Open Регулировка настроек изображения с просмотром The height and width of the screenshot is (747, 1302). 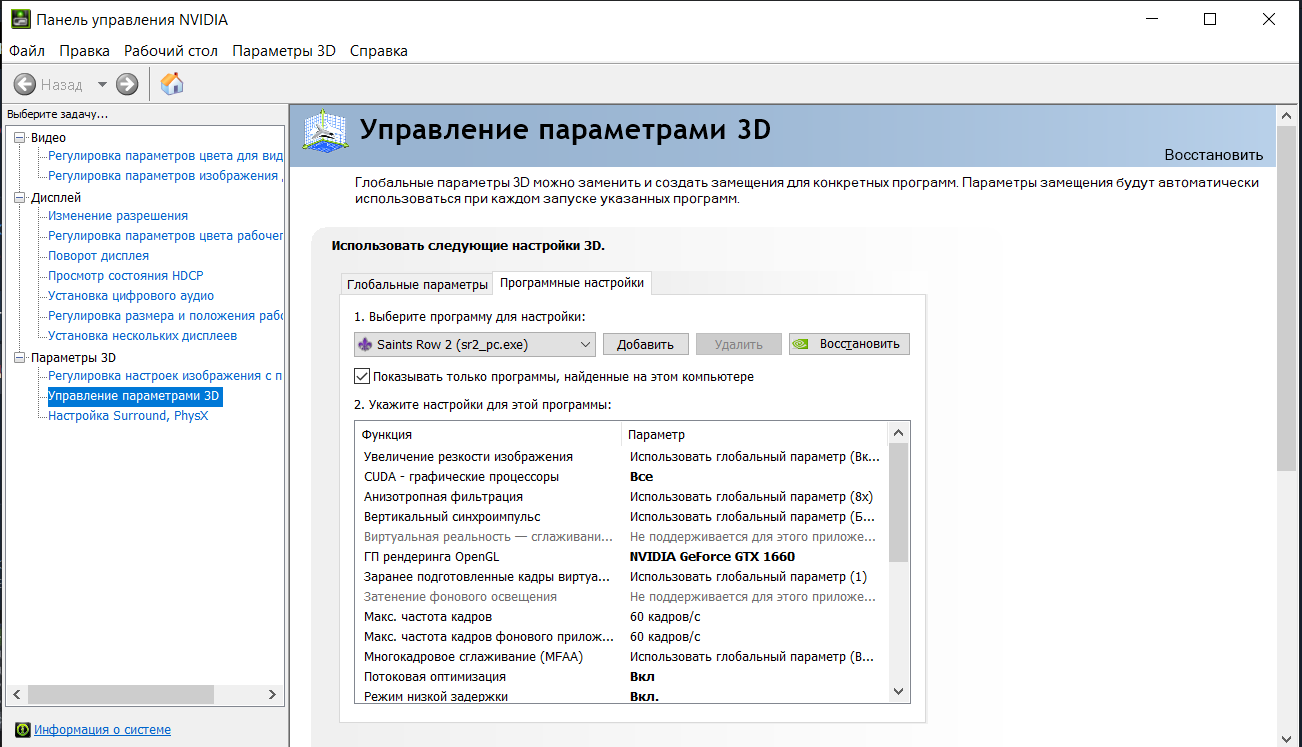click(166, 376)
